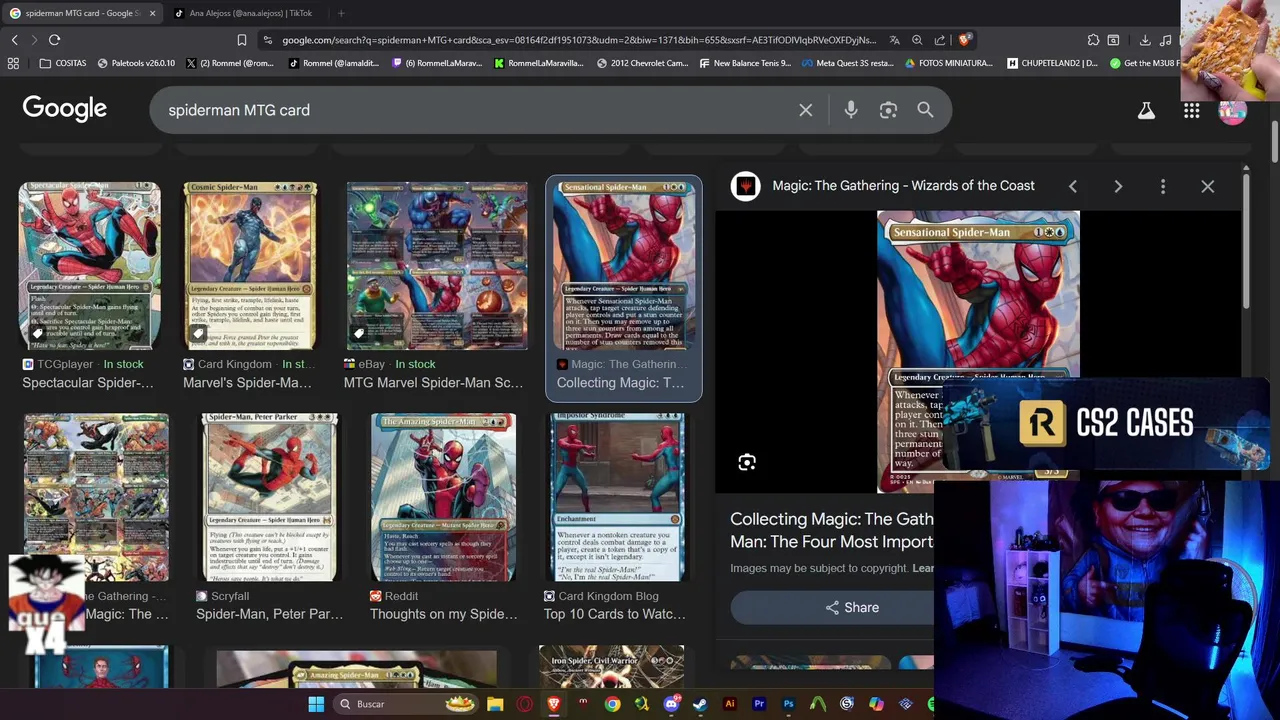
Task: Open the RommelLaMaravilla Kick bookmark
Action: pyautogui.click(x=539, y=63)
